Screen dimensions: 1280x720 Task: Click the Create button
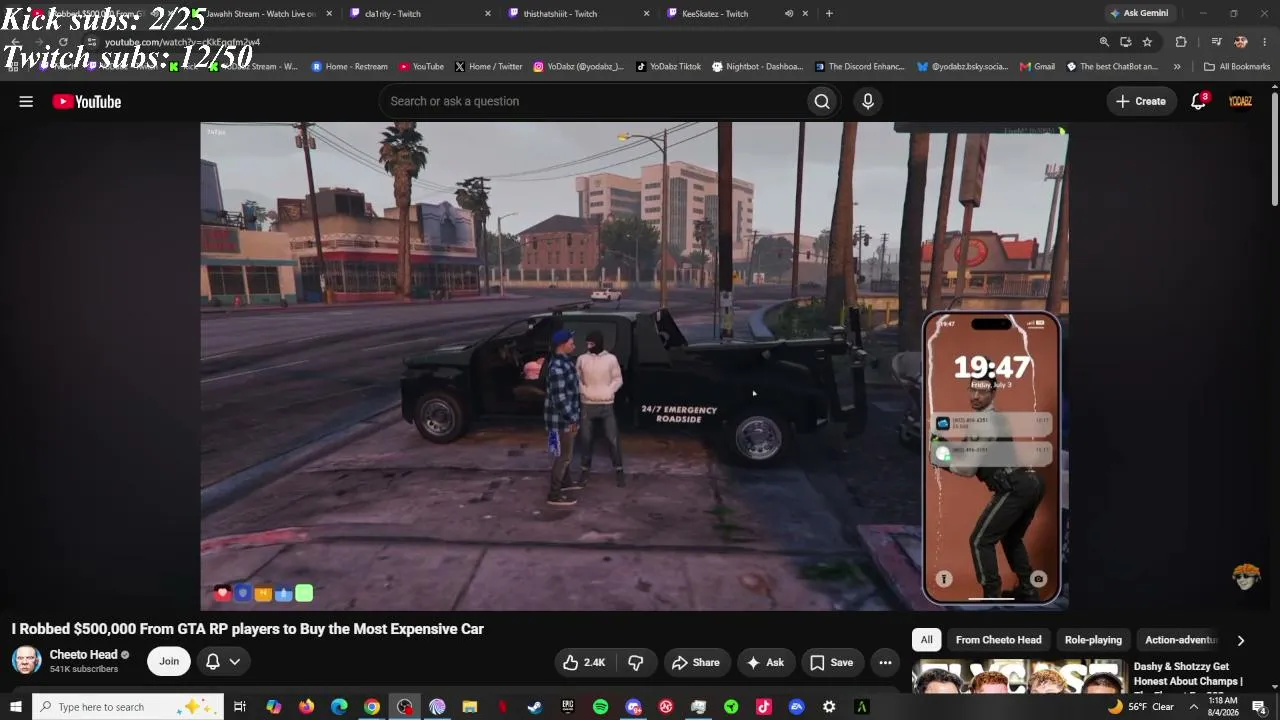1141,101
